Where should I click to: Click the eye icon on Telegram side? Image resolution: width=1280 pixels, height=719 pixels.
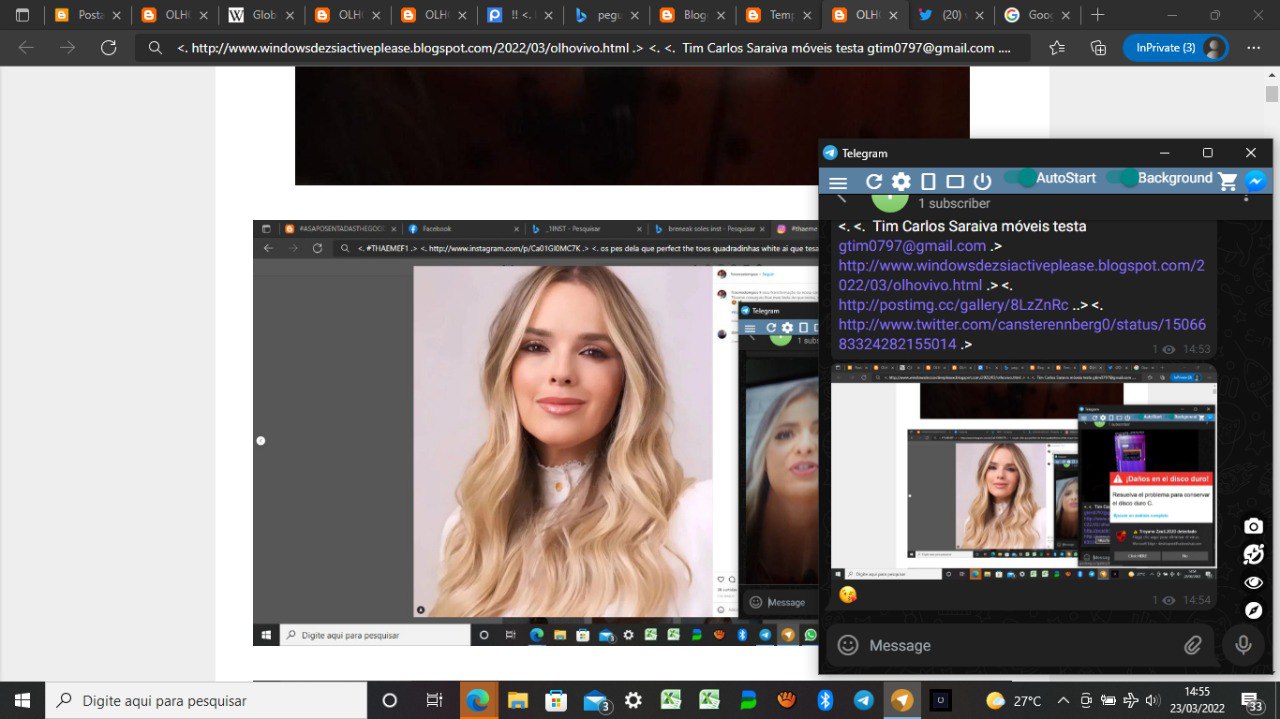1253,582
